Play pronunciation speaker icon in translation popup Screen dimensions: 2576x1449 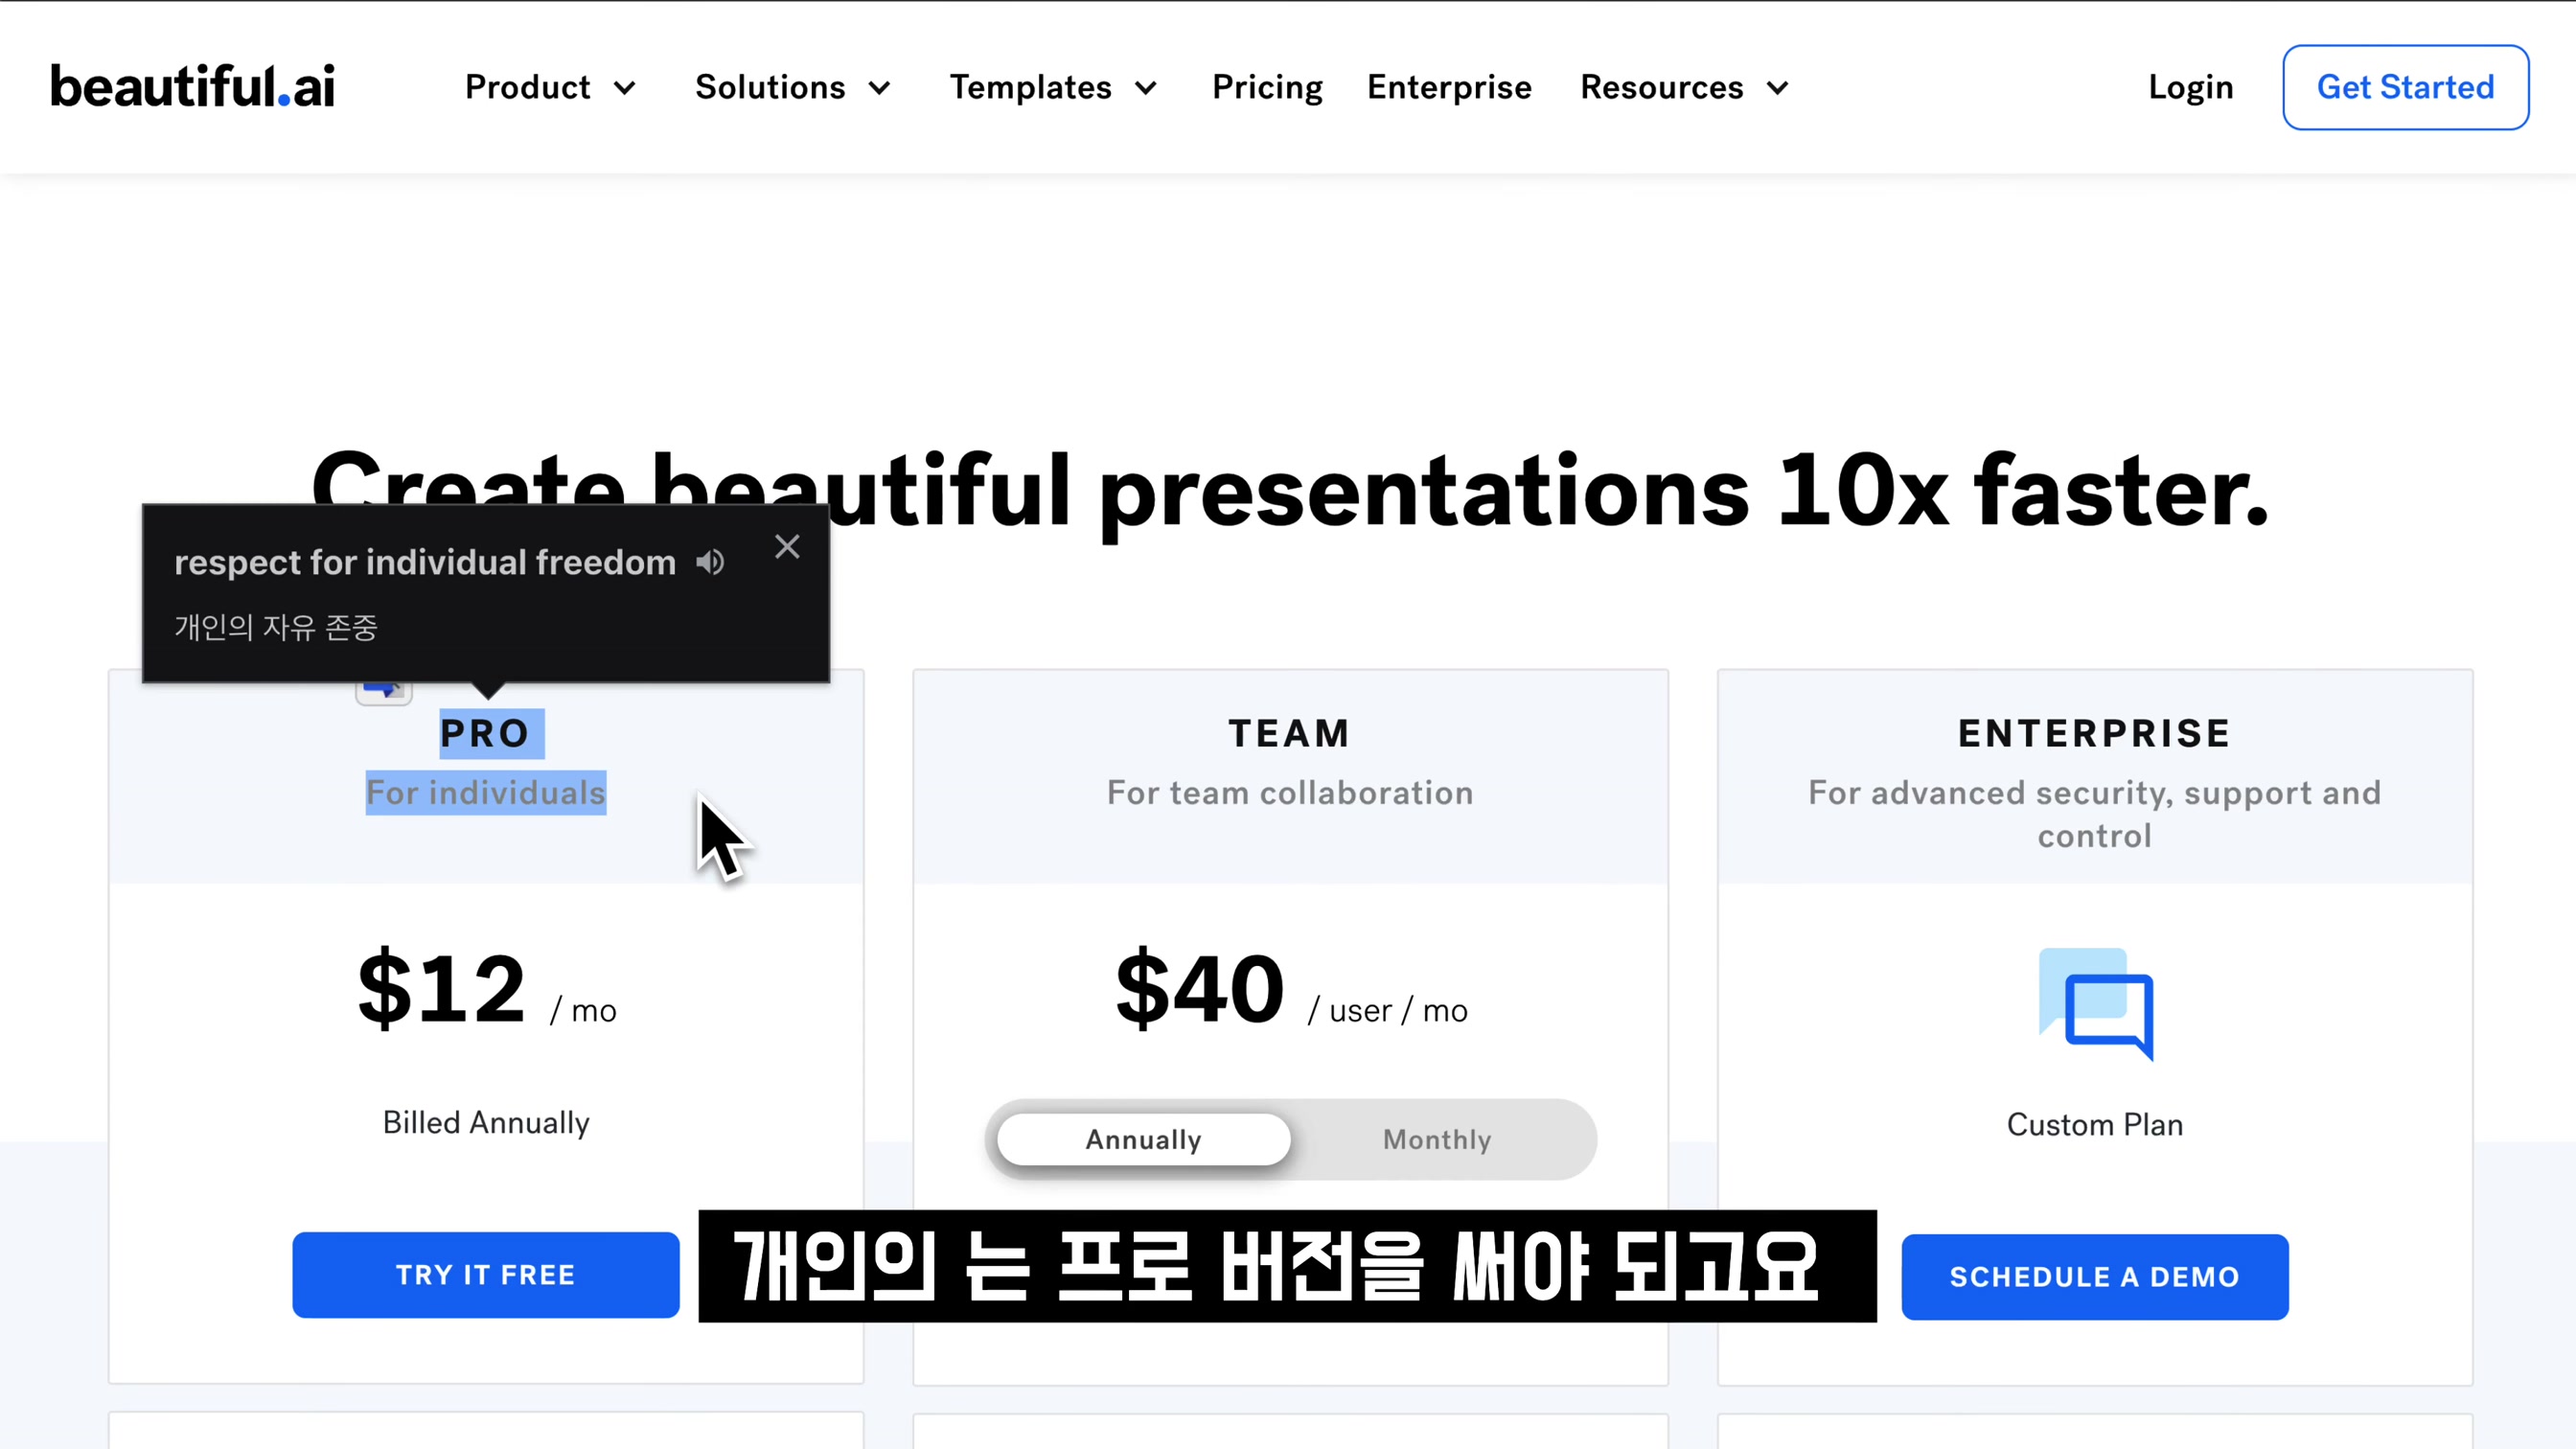pos(710,562)
